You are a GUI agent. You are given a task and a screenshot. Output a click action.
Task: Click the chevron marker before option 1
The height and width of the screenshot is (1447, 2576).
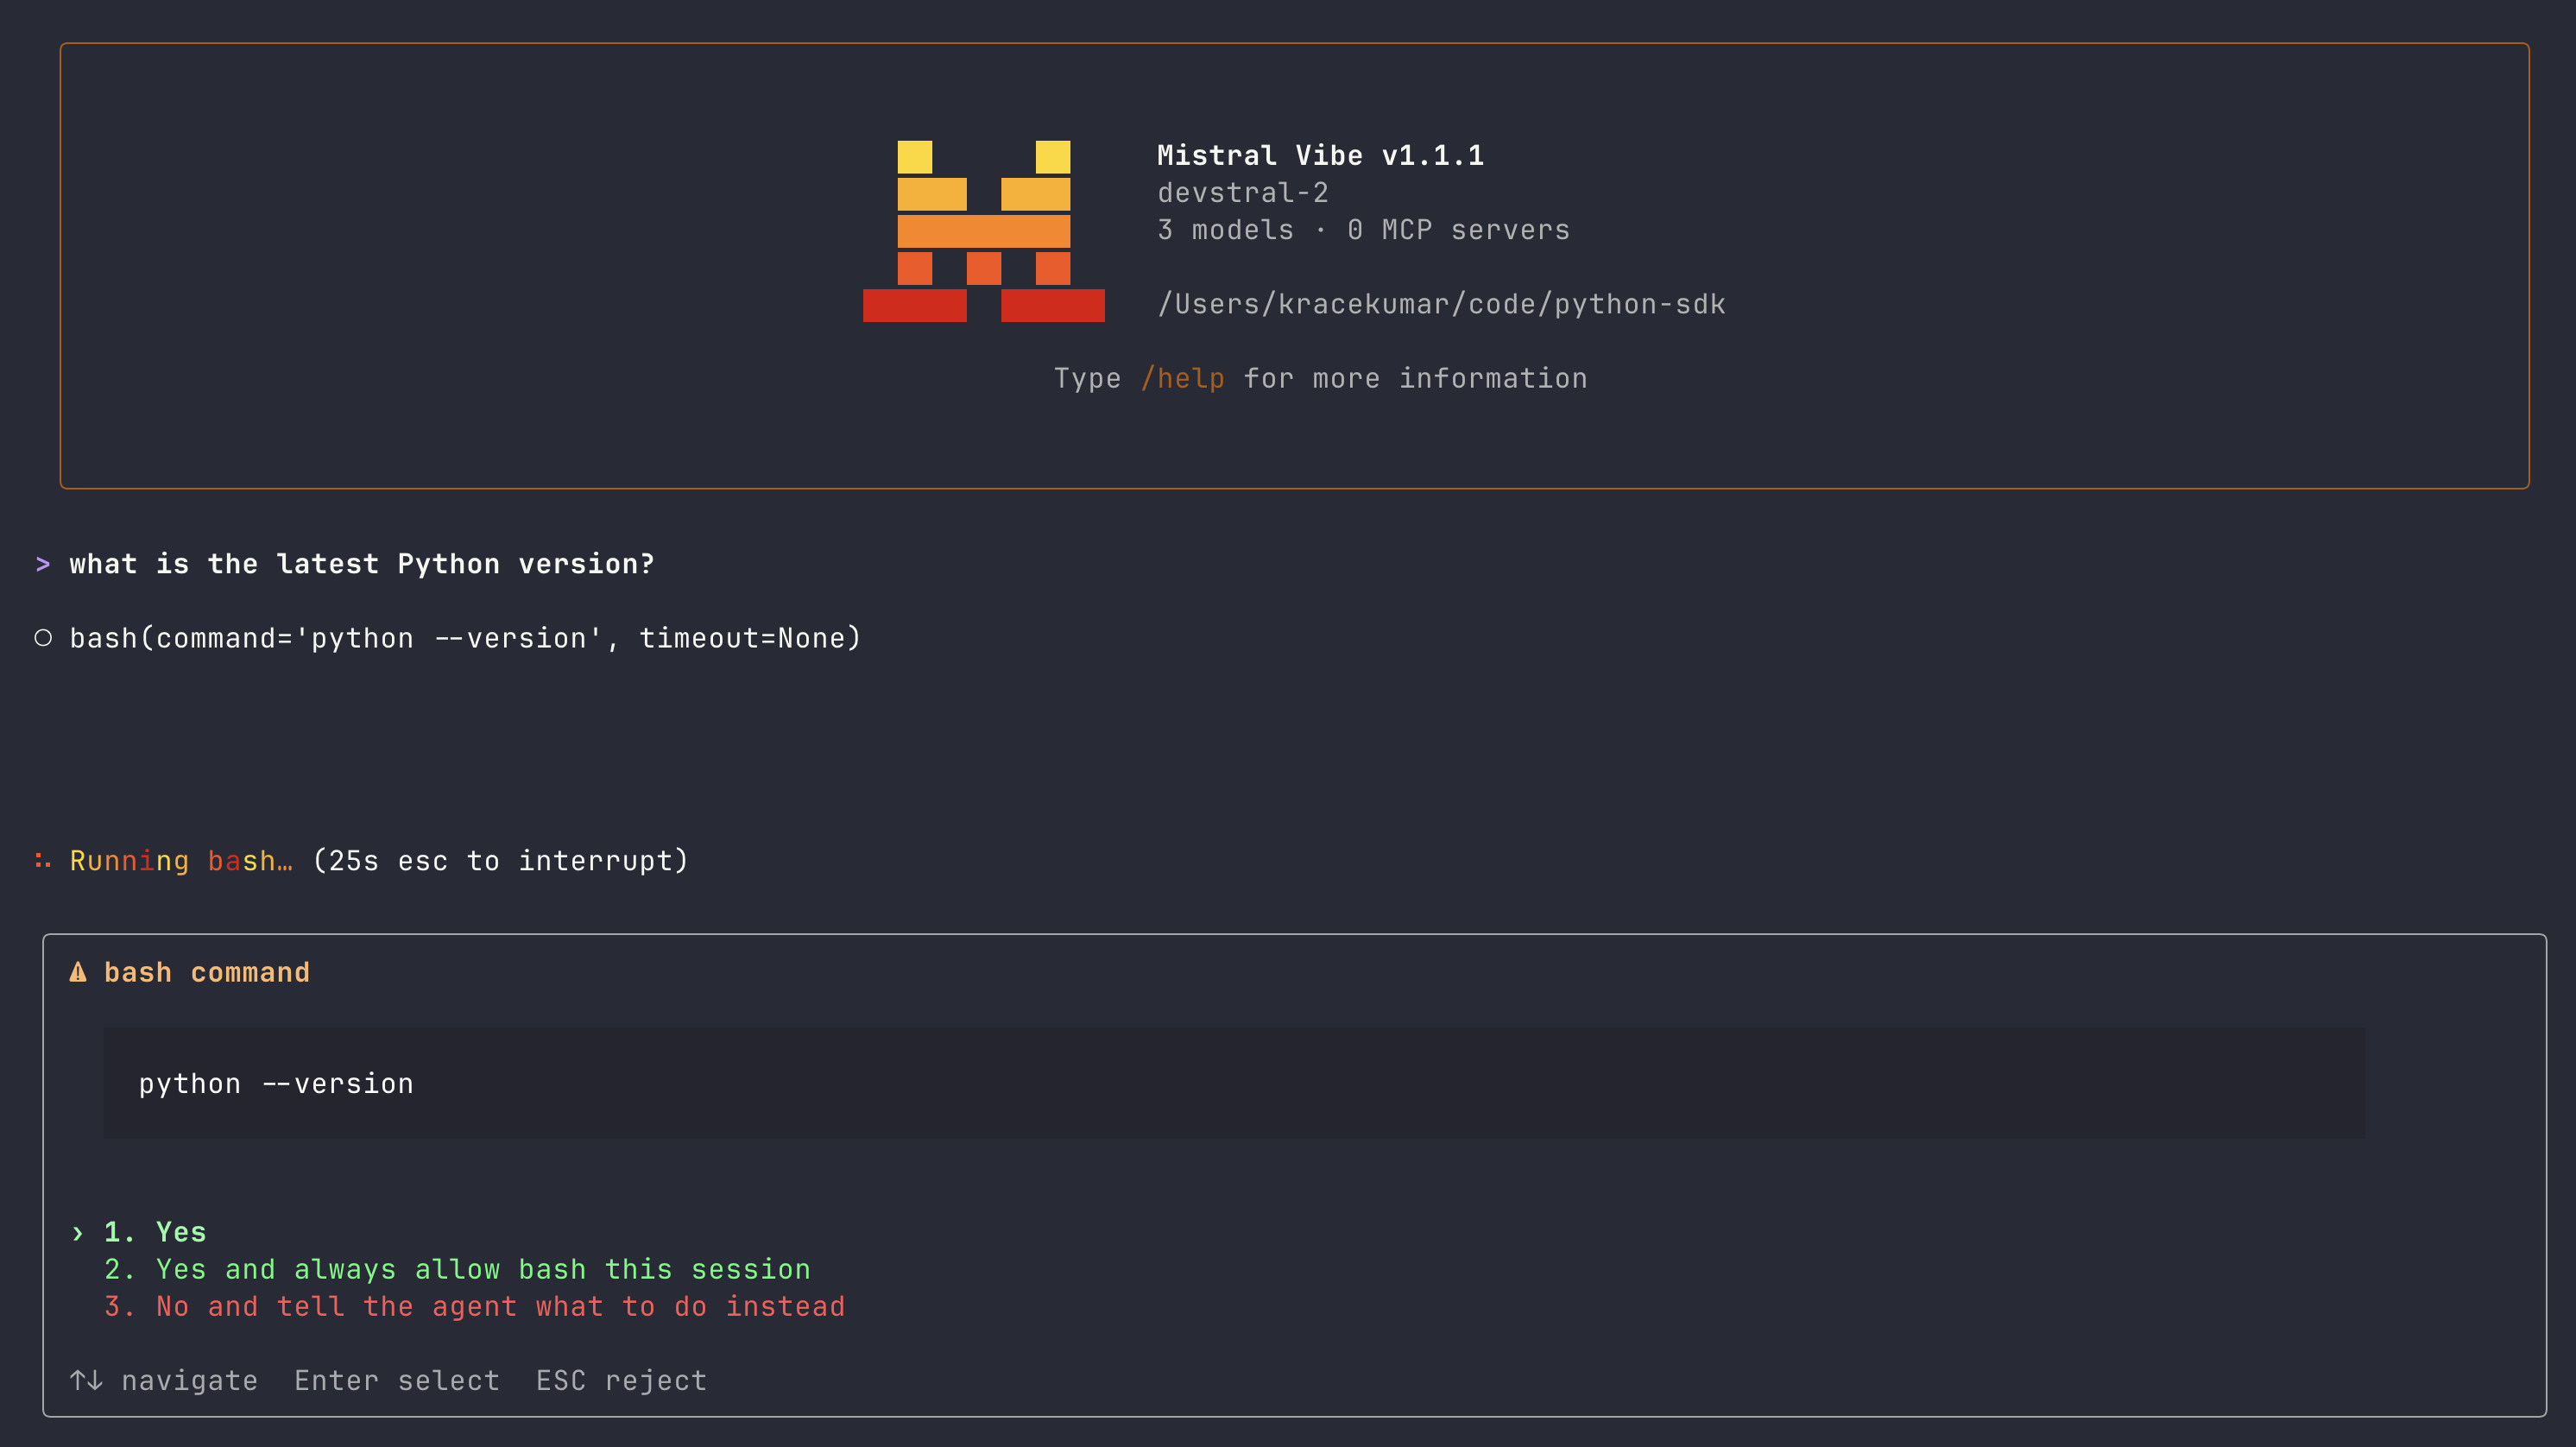click(79, 1232)
